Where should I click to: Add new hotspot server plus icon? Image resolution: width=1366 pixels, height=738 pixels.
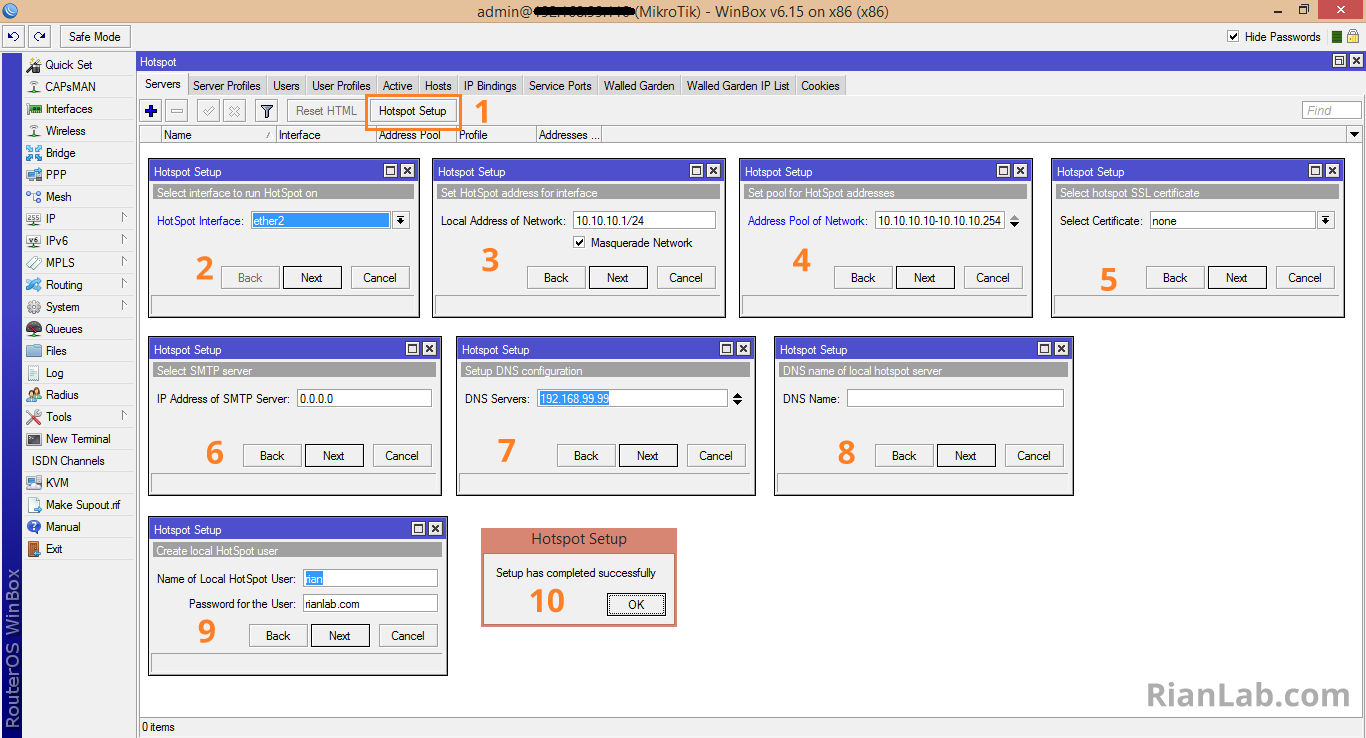pos(151,111)
